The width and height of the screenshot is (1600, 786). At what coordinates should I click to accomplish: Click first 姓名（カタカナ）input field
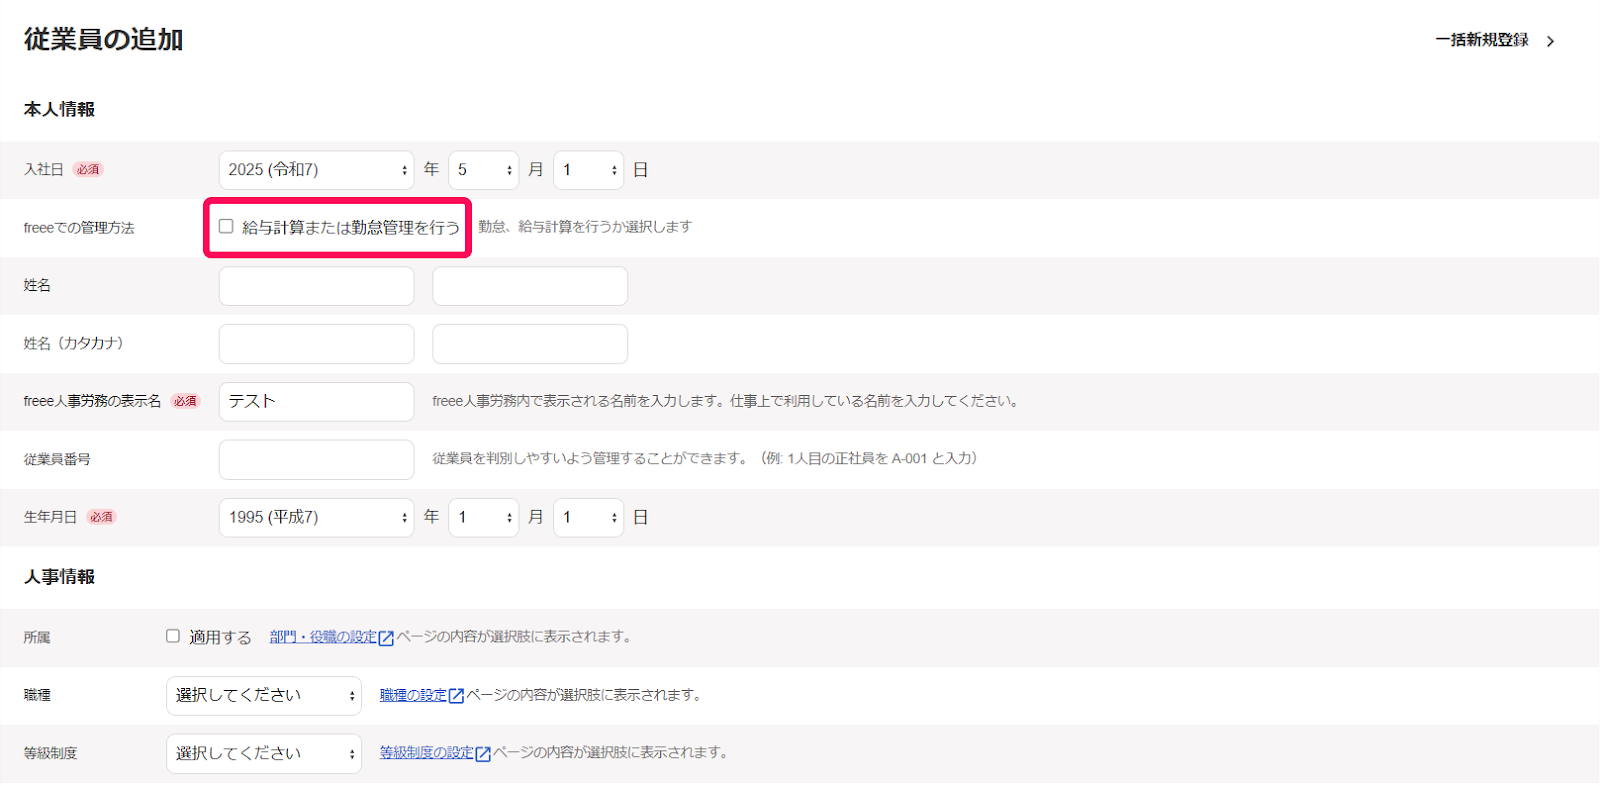316,344
